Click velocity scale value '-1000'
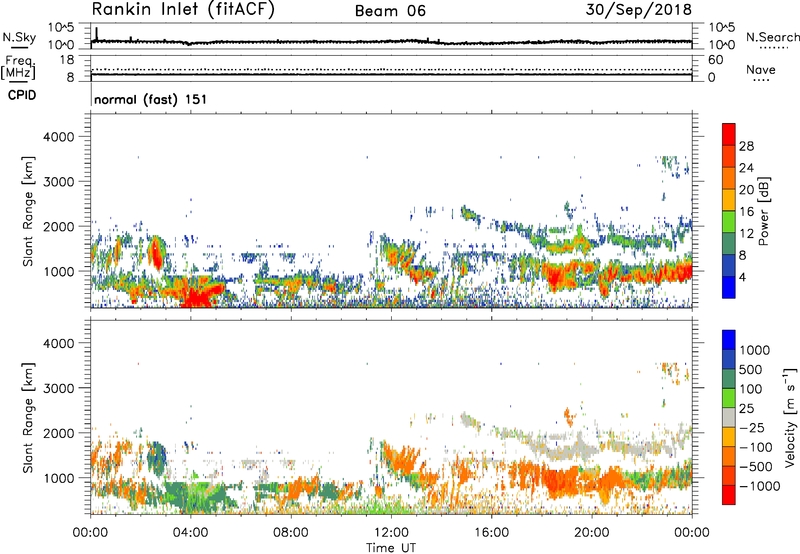This screenshot has width=800, height=554. coord(759,486)
